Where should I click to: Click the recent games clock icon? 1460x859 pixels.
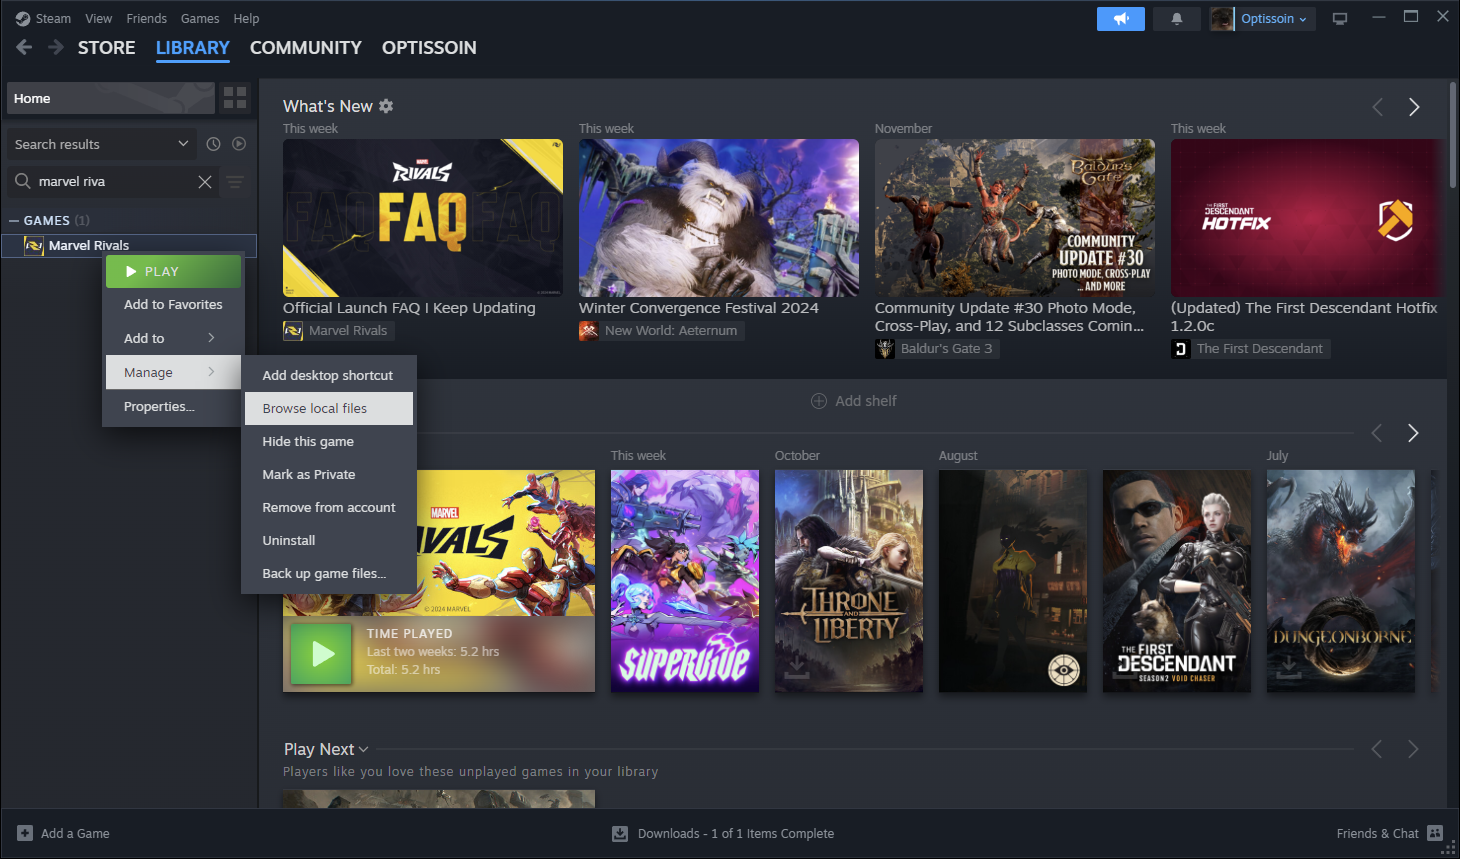[213, 143]
